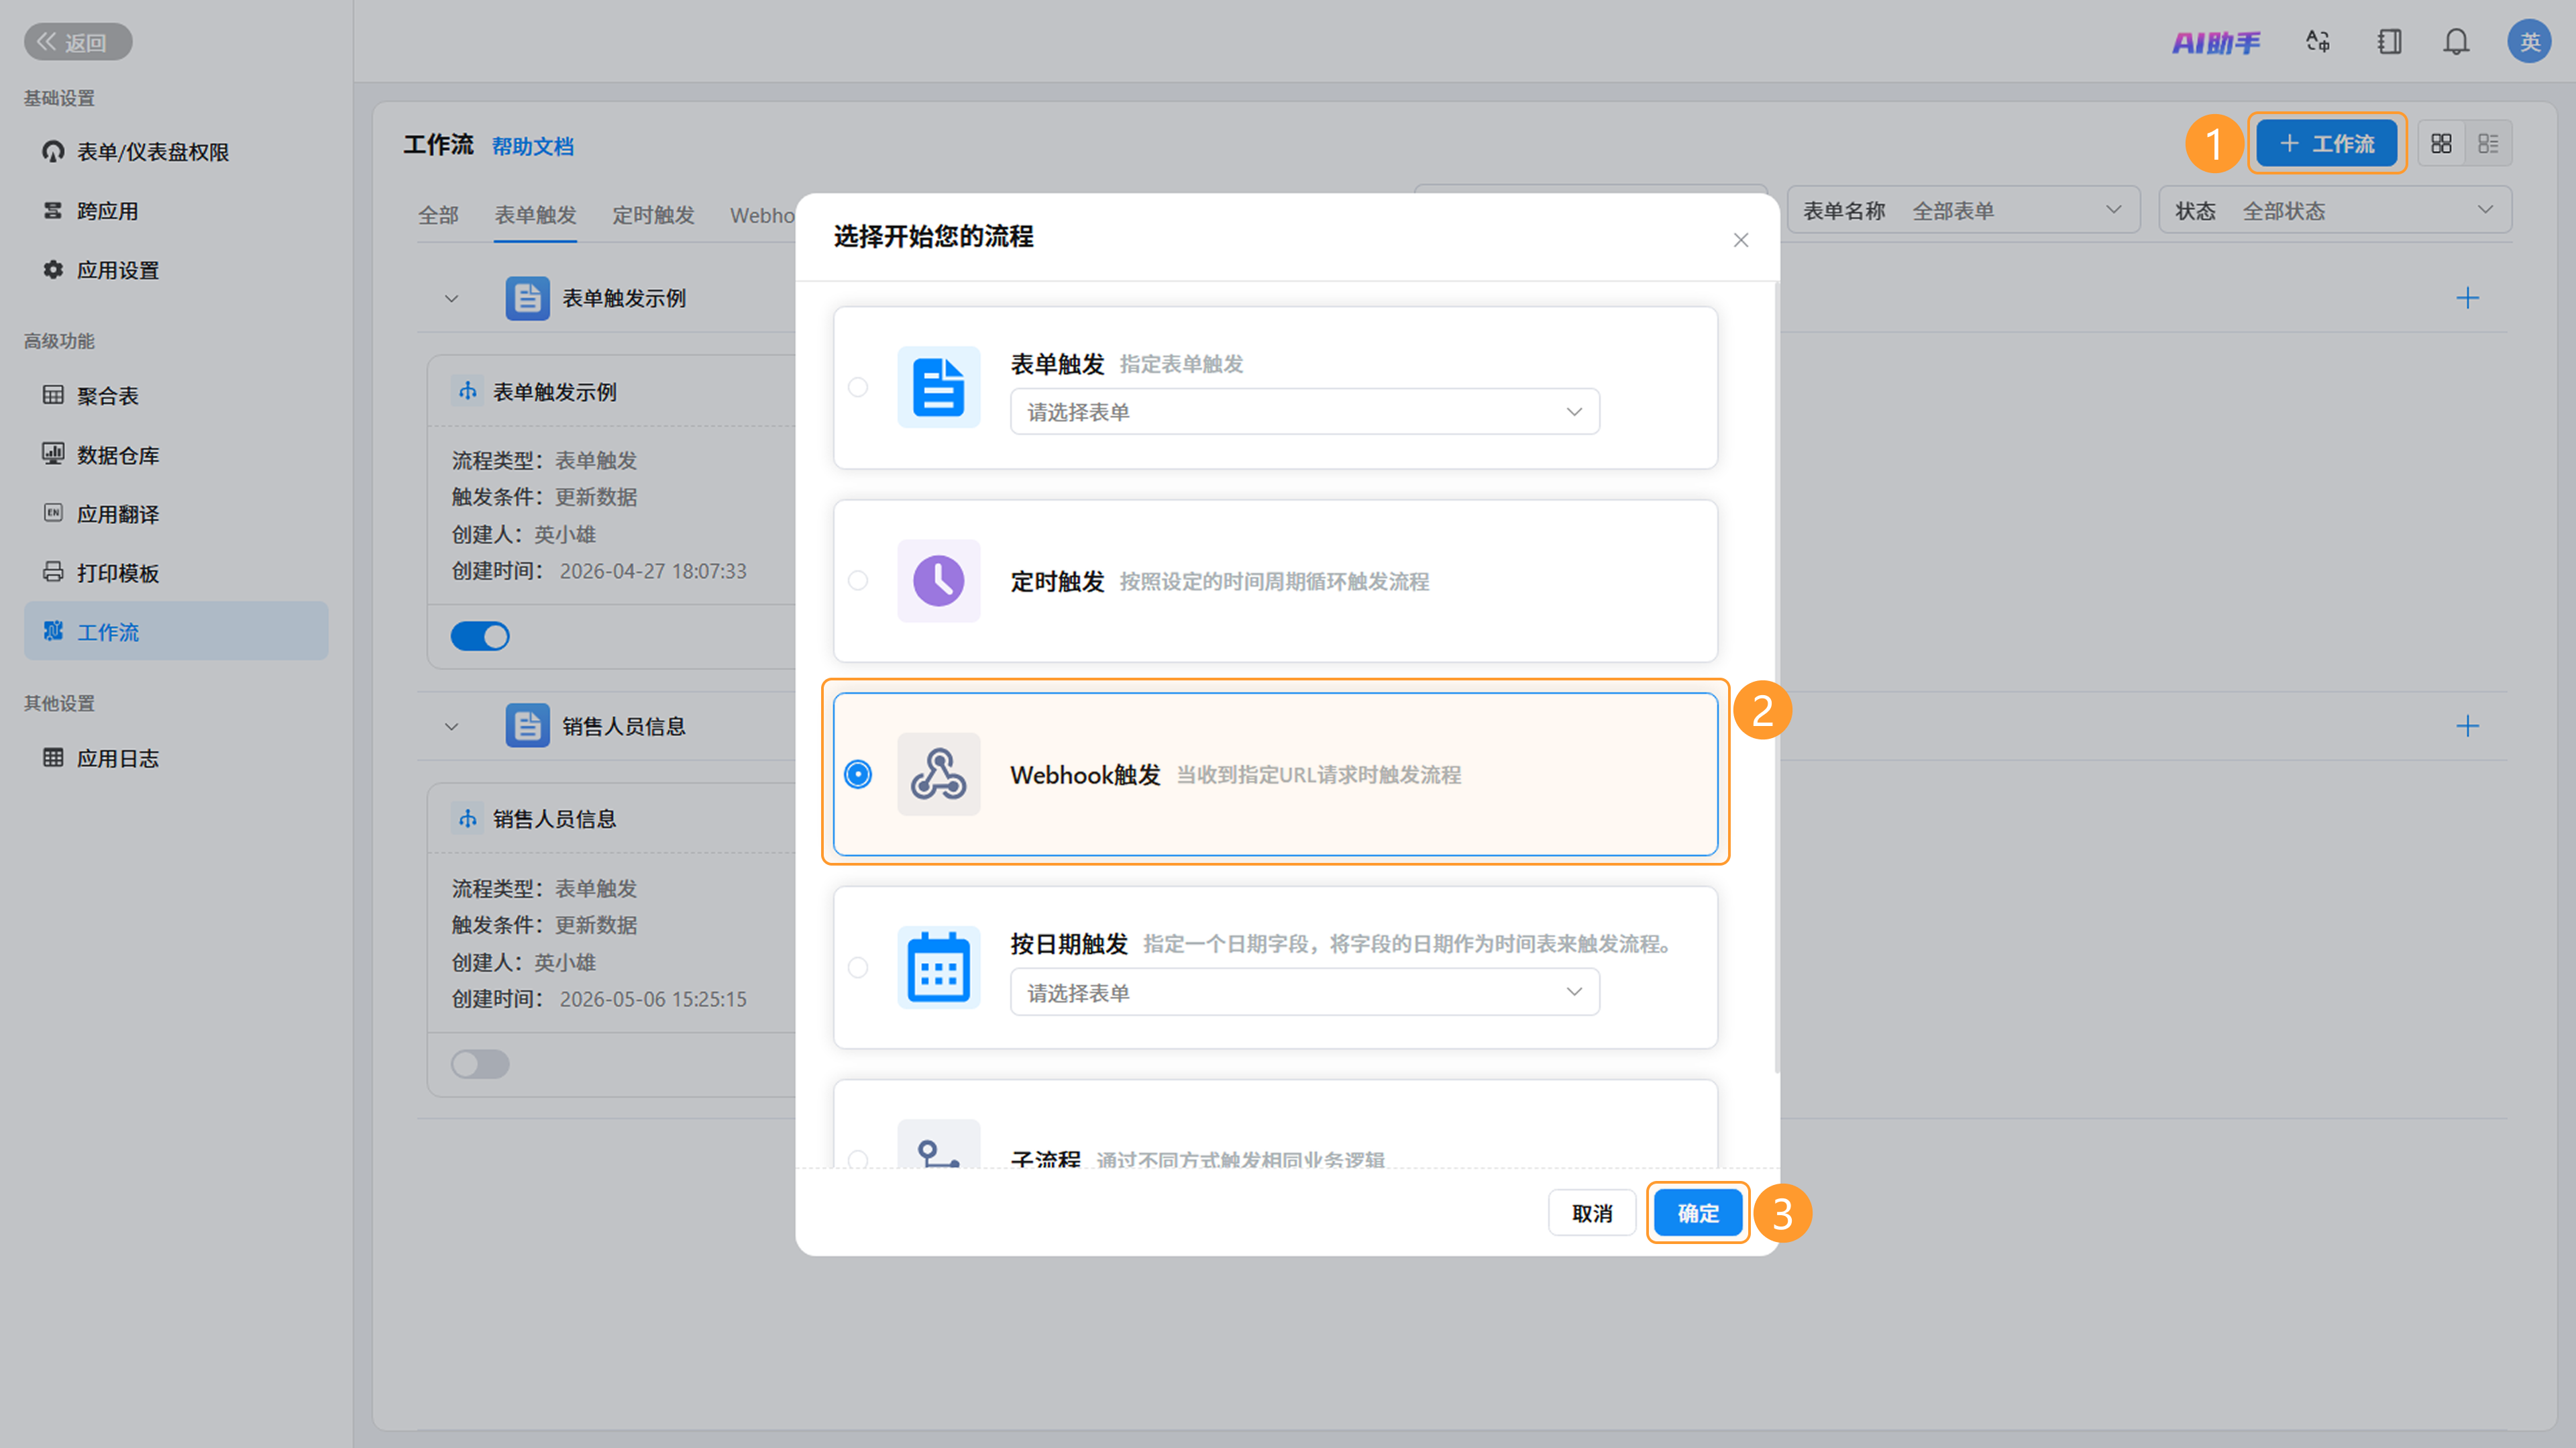The image size is (2576, 1448).
Task: Close the 选择开始您的流程 dialog
Action: pyautogui.click(x=1740, y=240)
